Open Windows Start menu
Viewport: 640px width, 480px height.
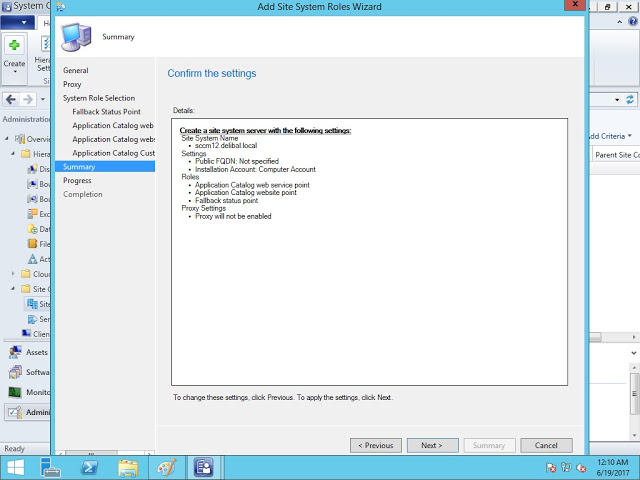[16, 467]
